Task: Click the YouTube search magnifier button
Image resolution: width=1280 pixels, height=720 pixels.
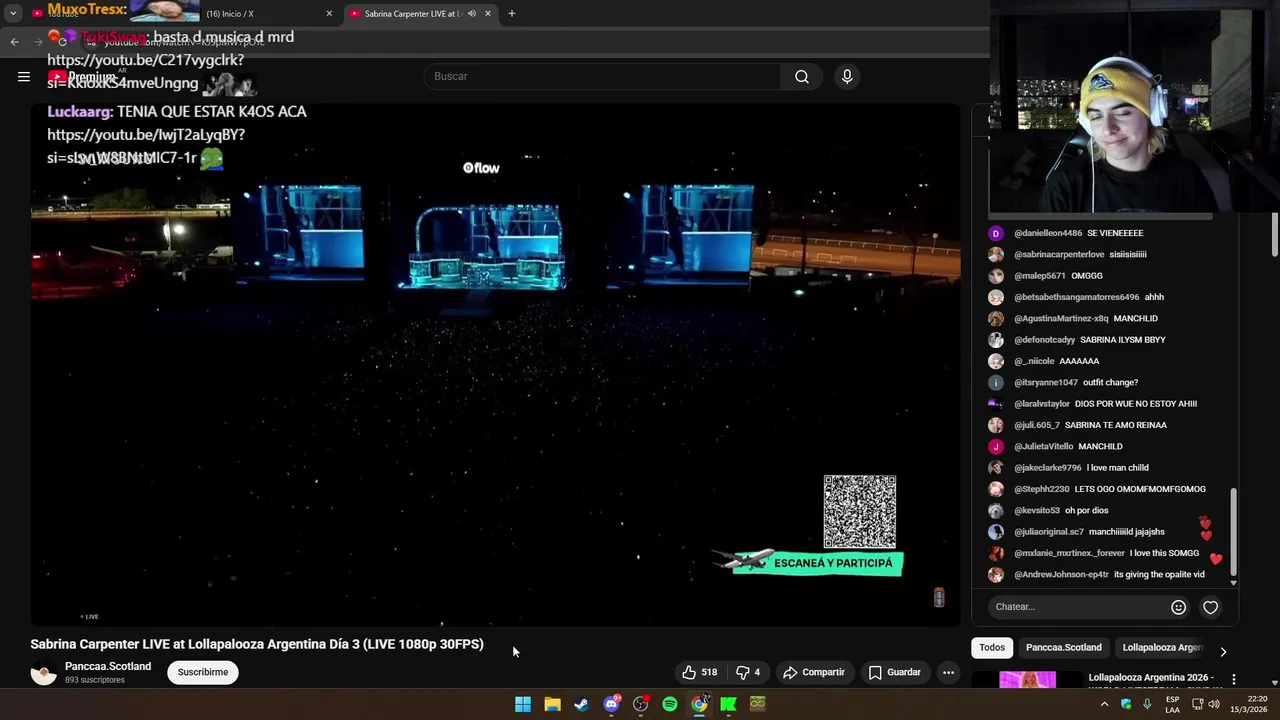Action: (802, 76)
